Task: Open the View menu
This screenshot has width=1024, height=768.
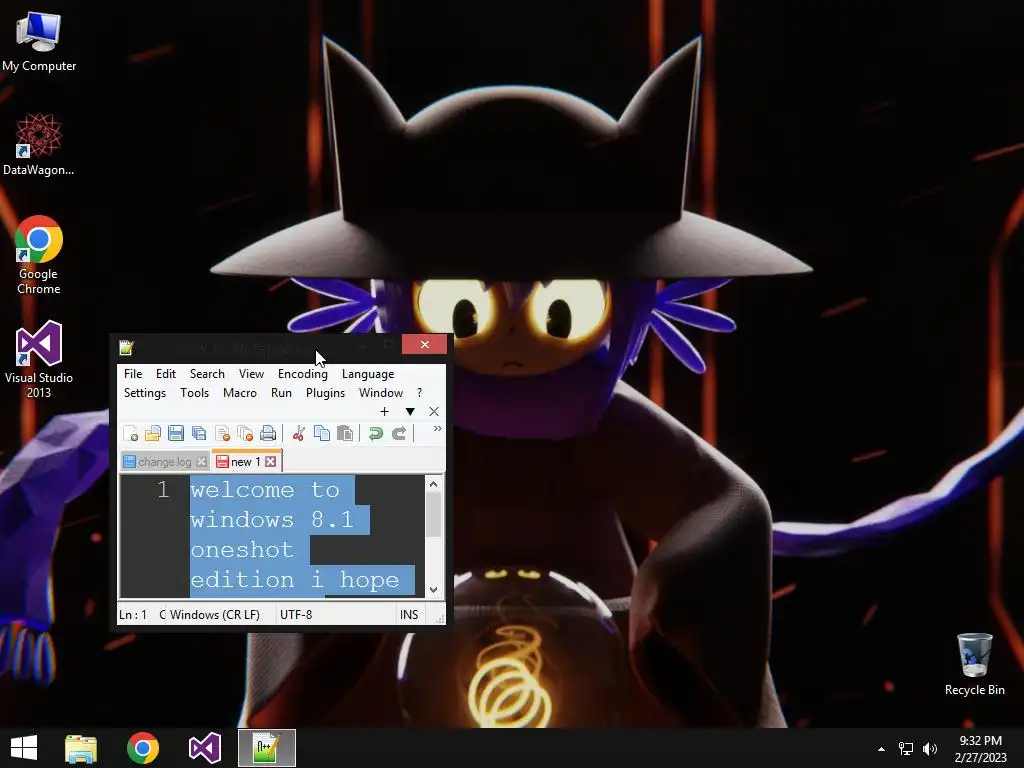Action: [x=251, y=374]
